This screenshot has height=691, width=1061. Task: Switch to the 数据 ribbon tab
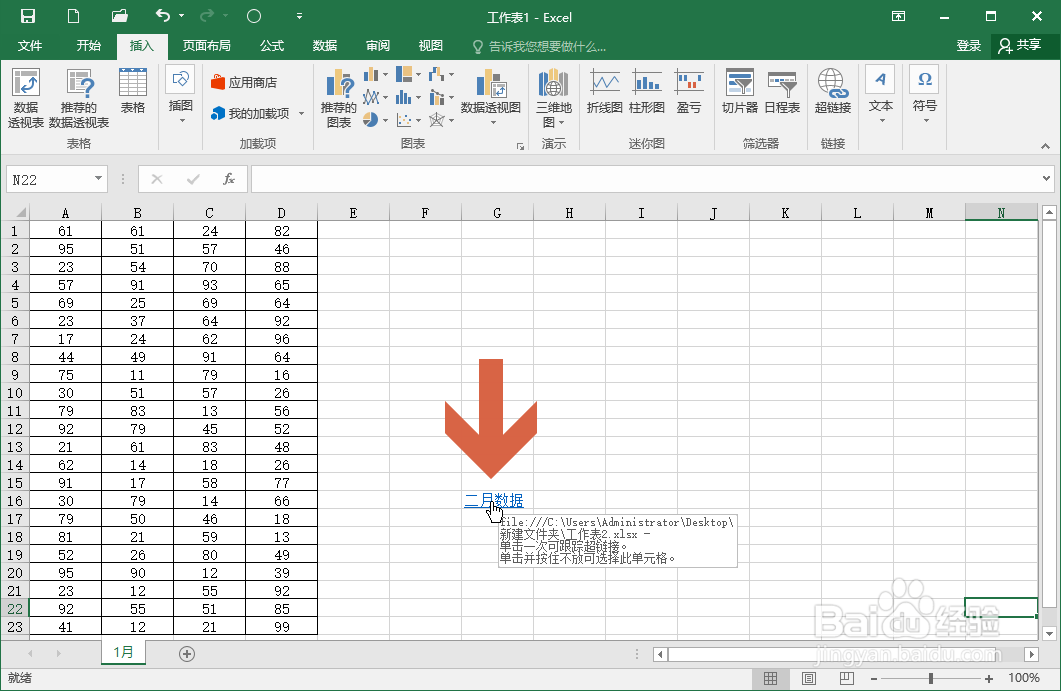click(x=324, y=45)
